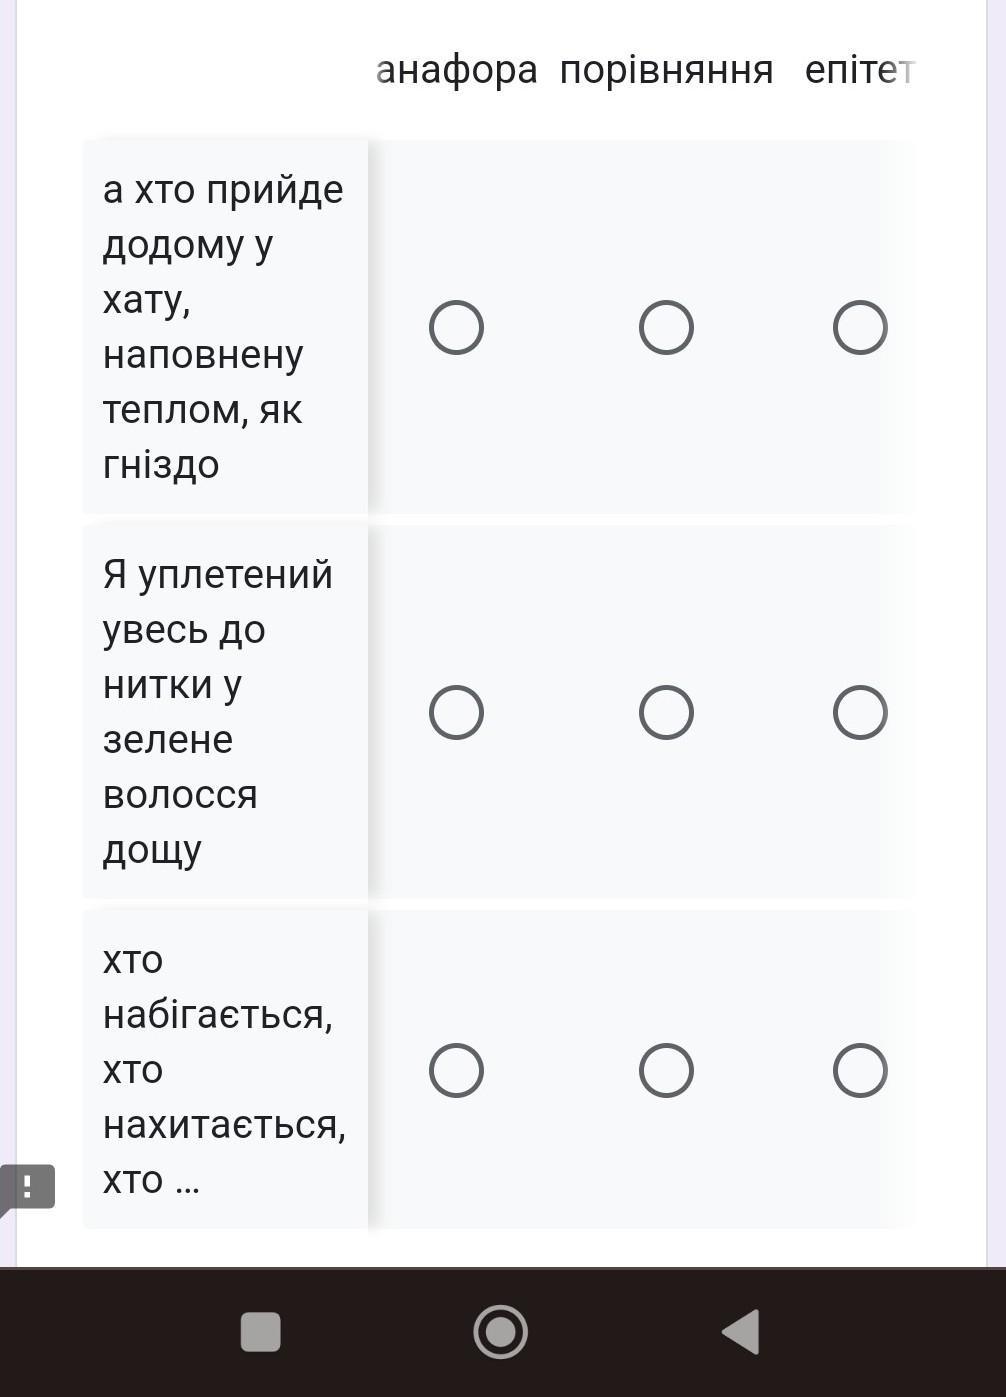Image resolution: width=1006 pixels, height=1397 pixels.
Task: Select порівняння for 'а хто прийде додому' row
Action: click(x=666, y=327)
